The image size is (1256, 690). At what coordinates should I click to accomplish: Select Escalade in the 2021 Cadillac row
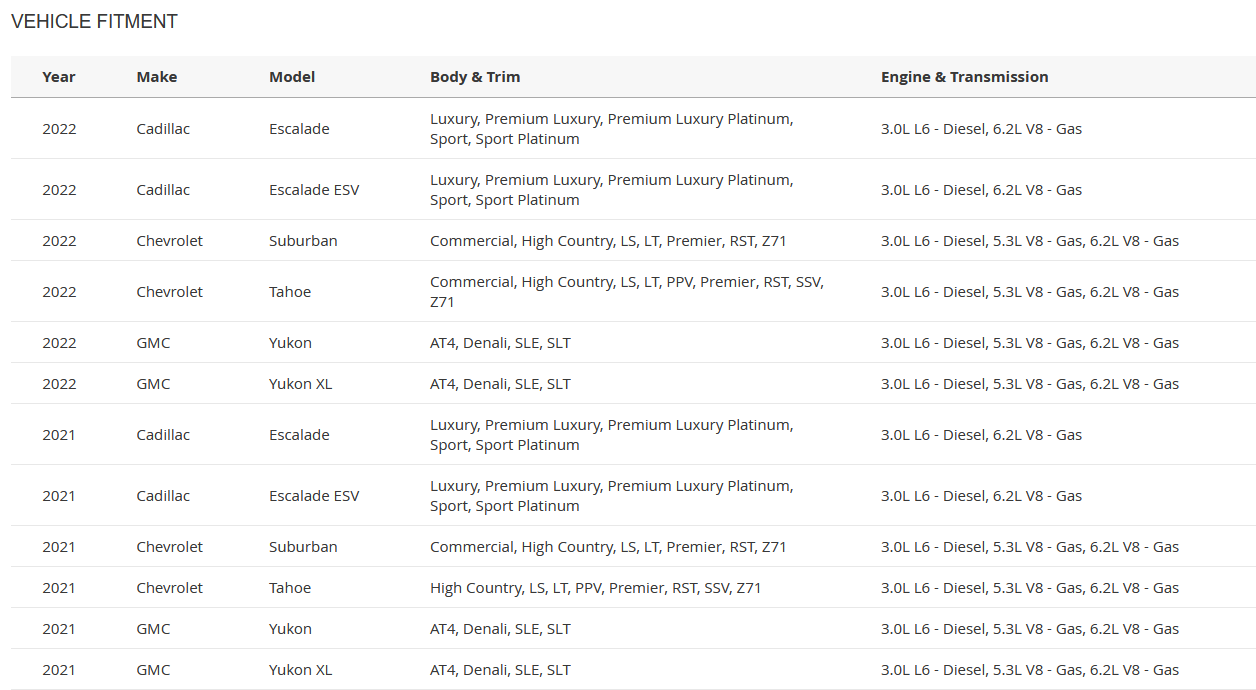pos(299,435)
